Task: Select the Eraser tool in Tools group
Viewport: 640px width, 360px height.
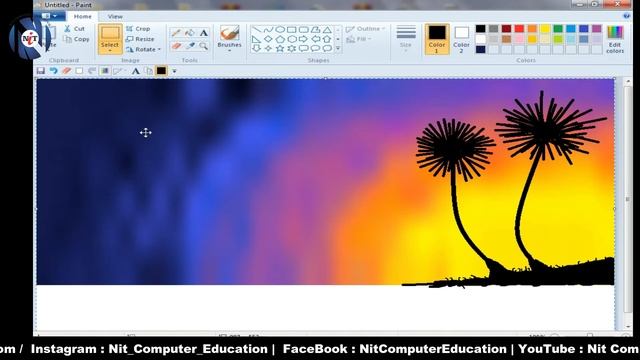Action: 176,46
